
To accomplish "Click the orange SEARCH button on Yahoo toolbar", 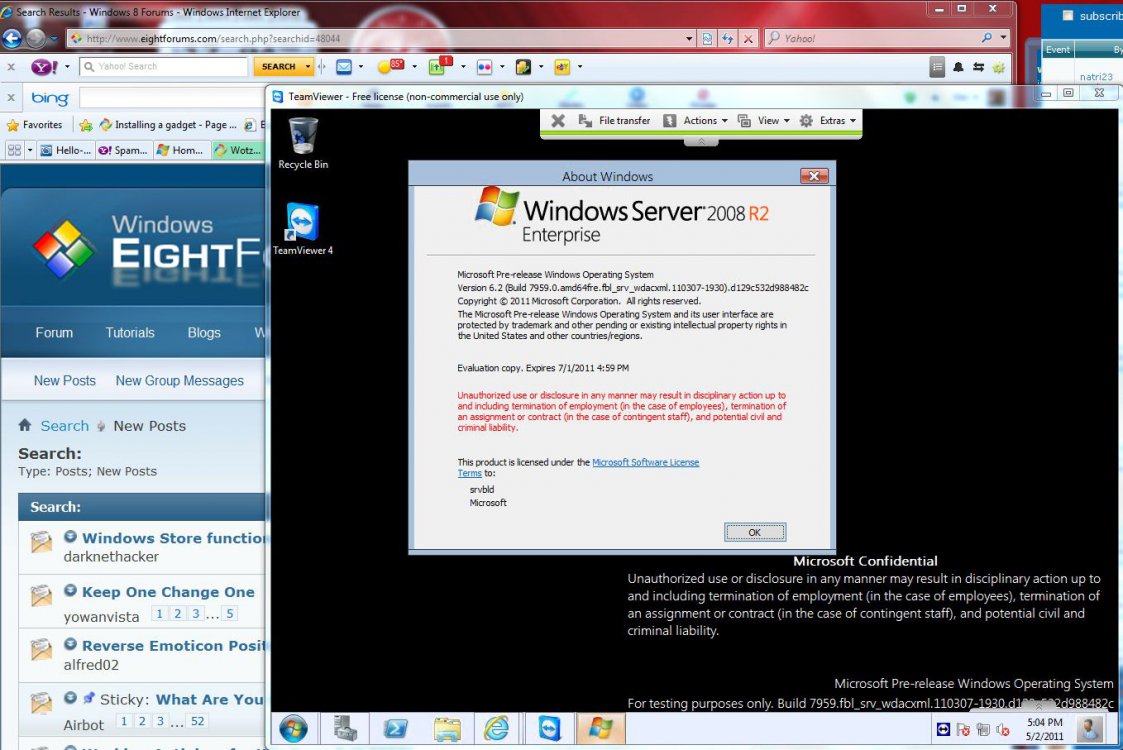I will pos(279,67).
